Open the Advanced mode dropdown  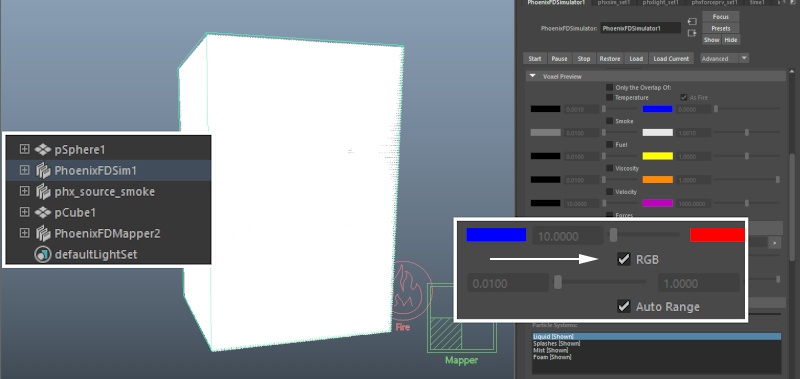(724, 58)
